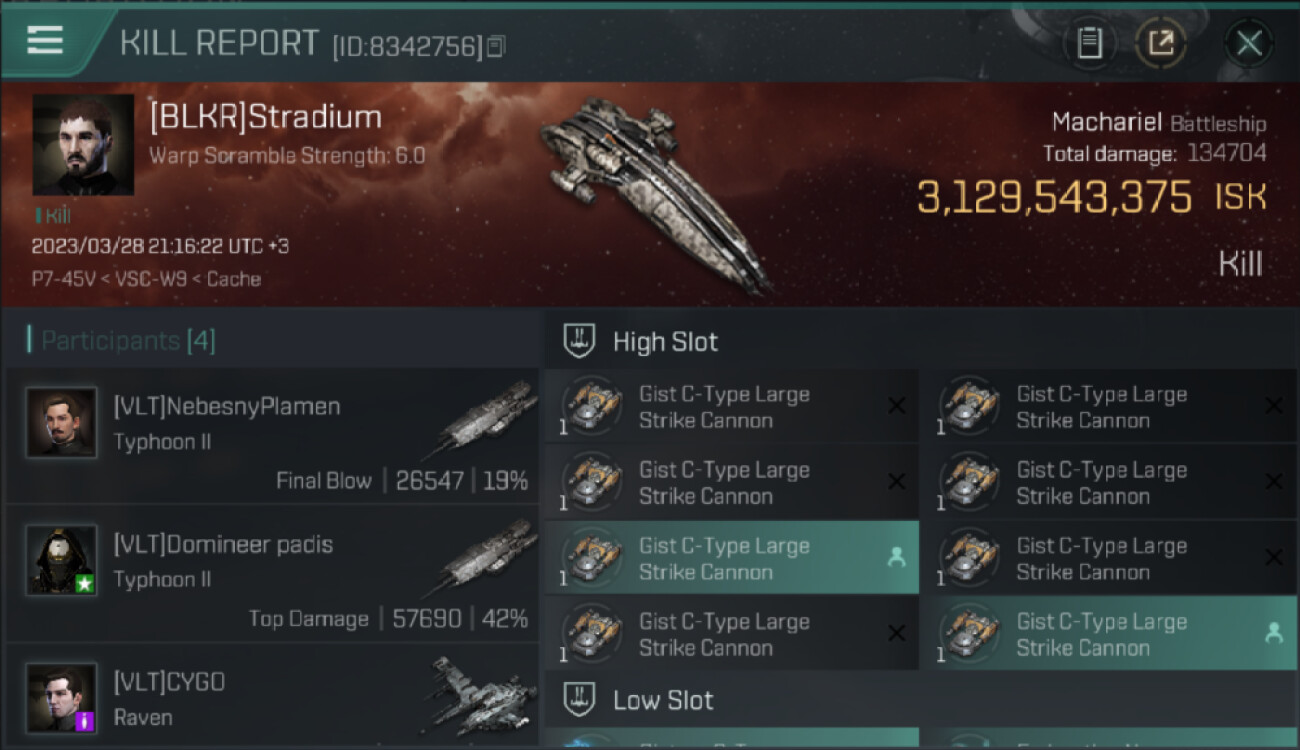Open the clipboard notes icon

[x=1089, y=43]
